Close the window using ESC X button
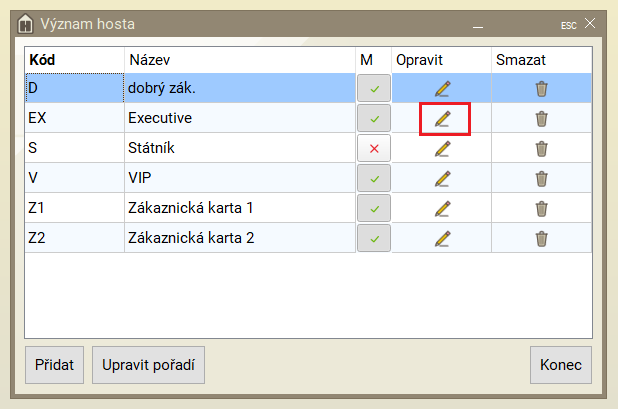 click(590, 22)
